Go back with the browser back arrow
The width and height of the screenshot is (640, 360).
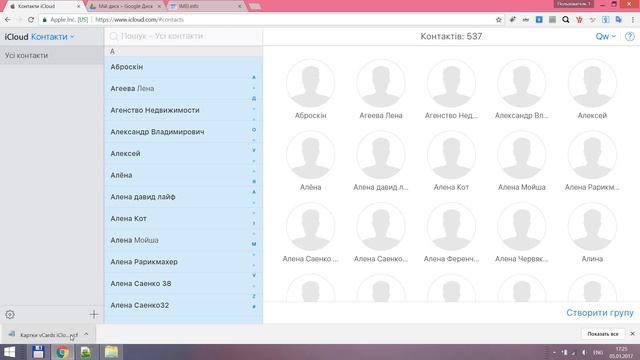click(8, 20)
